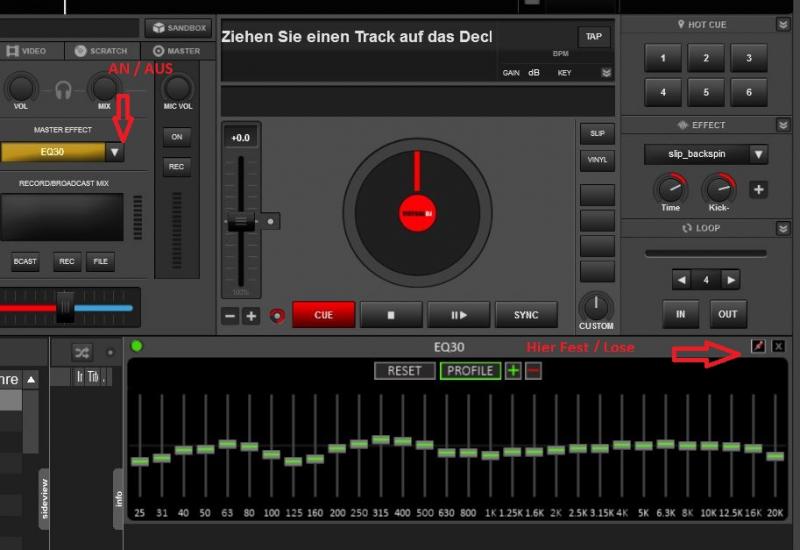Click the SYNC button
This screenshot has height=550, width=800.
pos(526,315)
